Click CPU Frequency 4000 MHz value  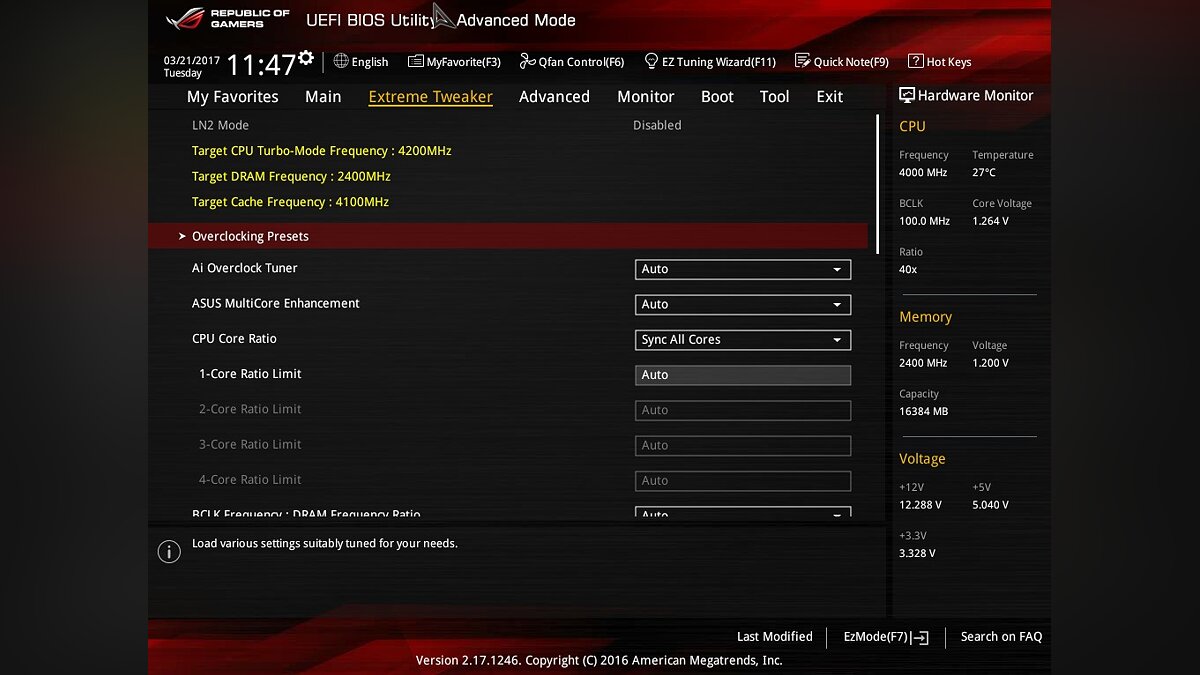pos(923,173)
